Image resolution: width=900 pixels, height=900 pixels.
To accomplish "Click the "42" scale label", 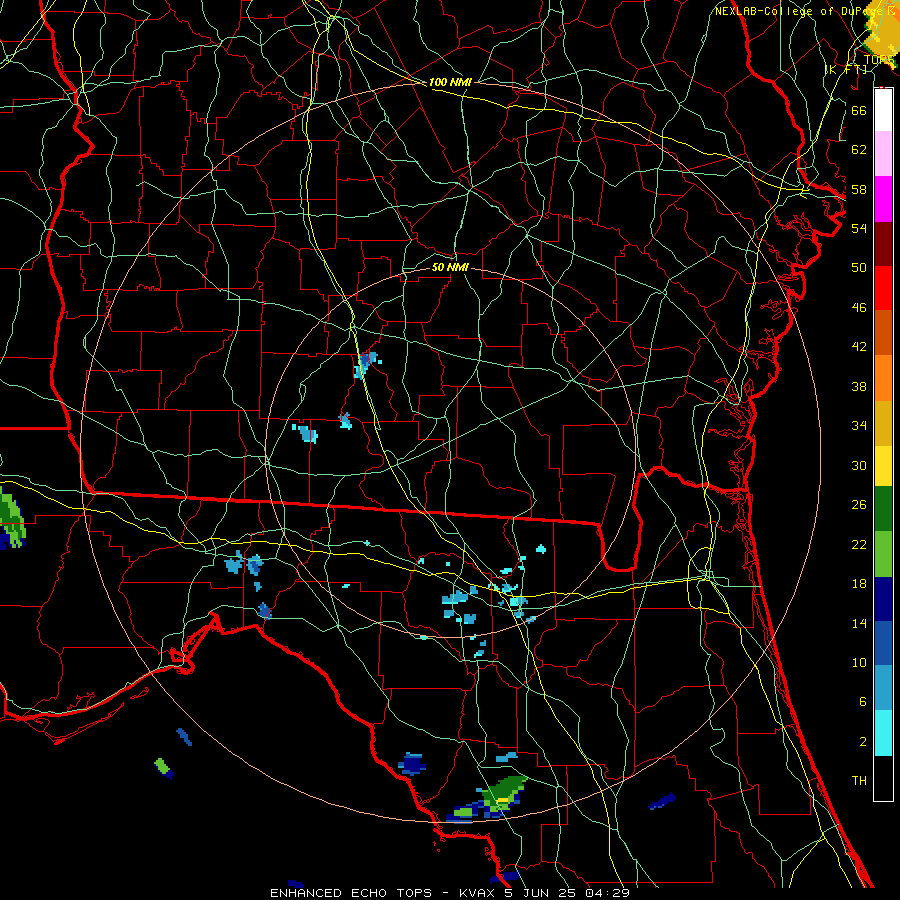I will click(x=859, y=347).
